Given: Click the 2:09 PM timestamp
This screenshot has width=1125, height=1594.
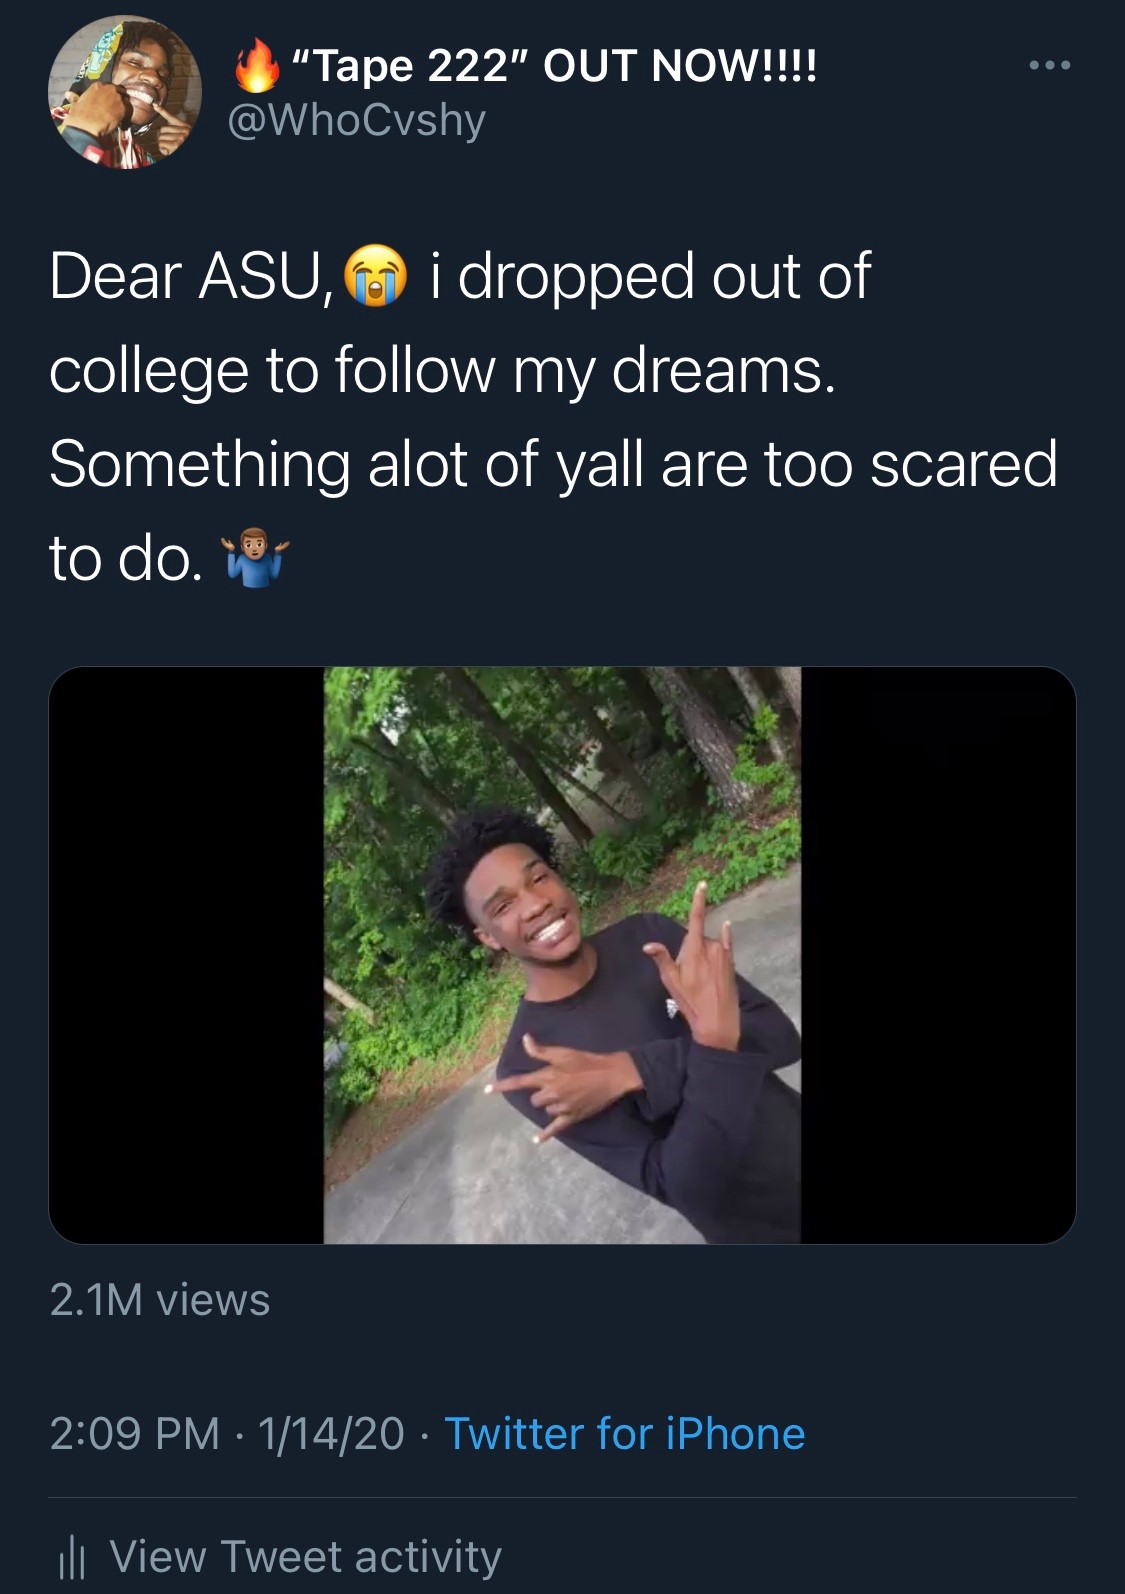Looking at the screenshot, I should tap(134, 1433).
